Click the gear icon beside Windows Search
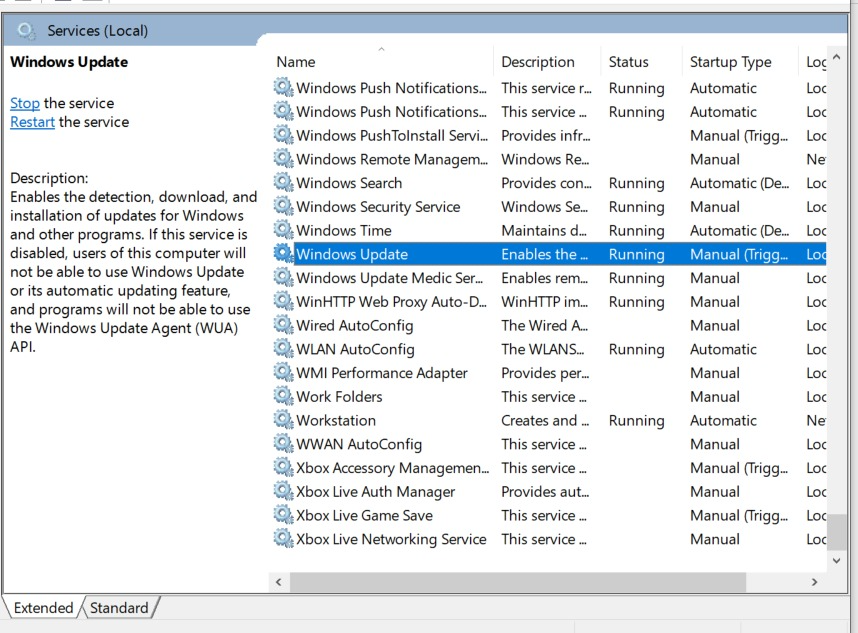858x633 pixels. (284, 183)
